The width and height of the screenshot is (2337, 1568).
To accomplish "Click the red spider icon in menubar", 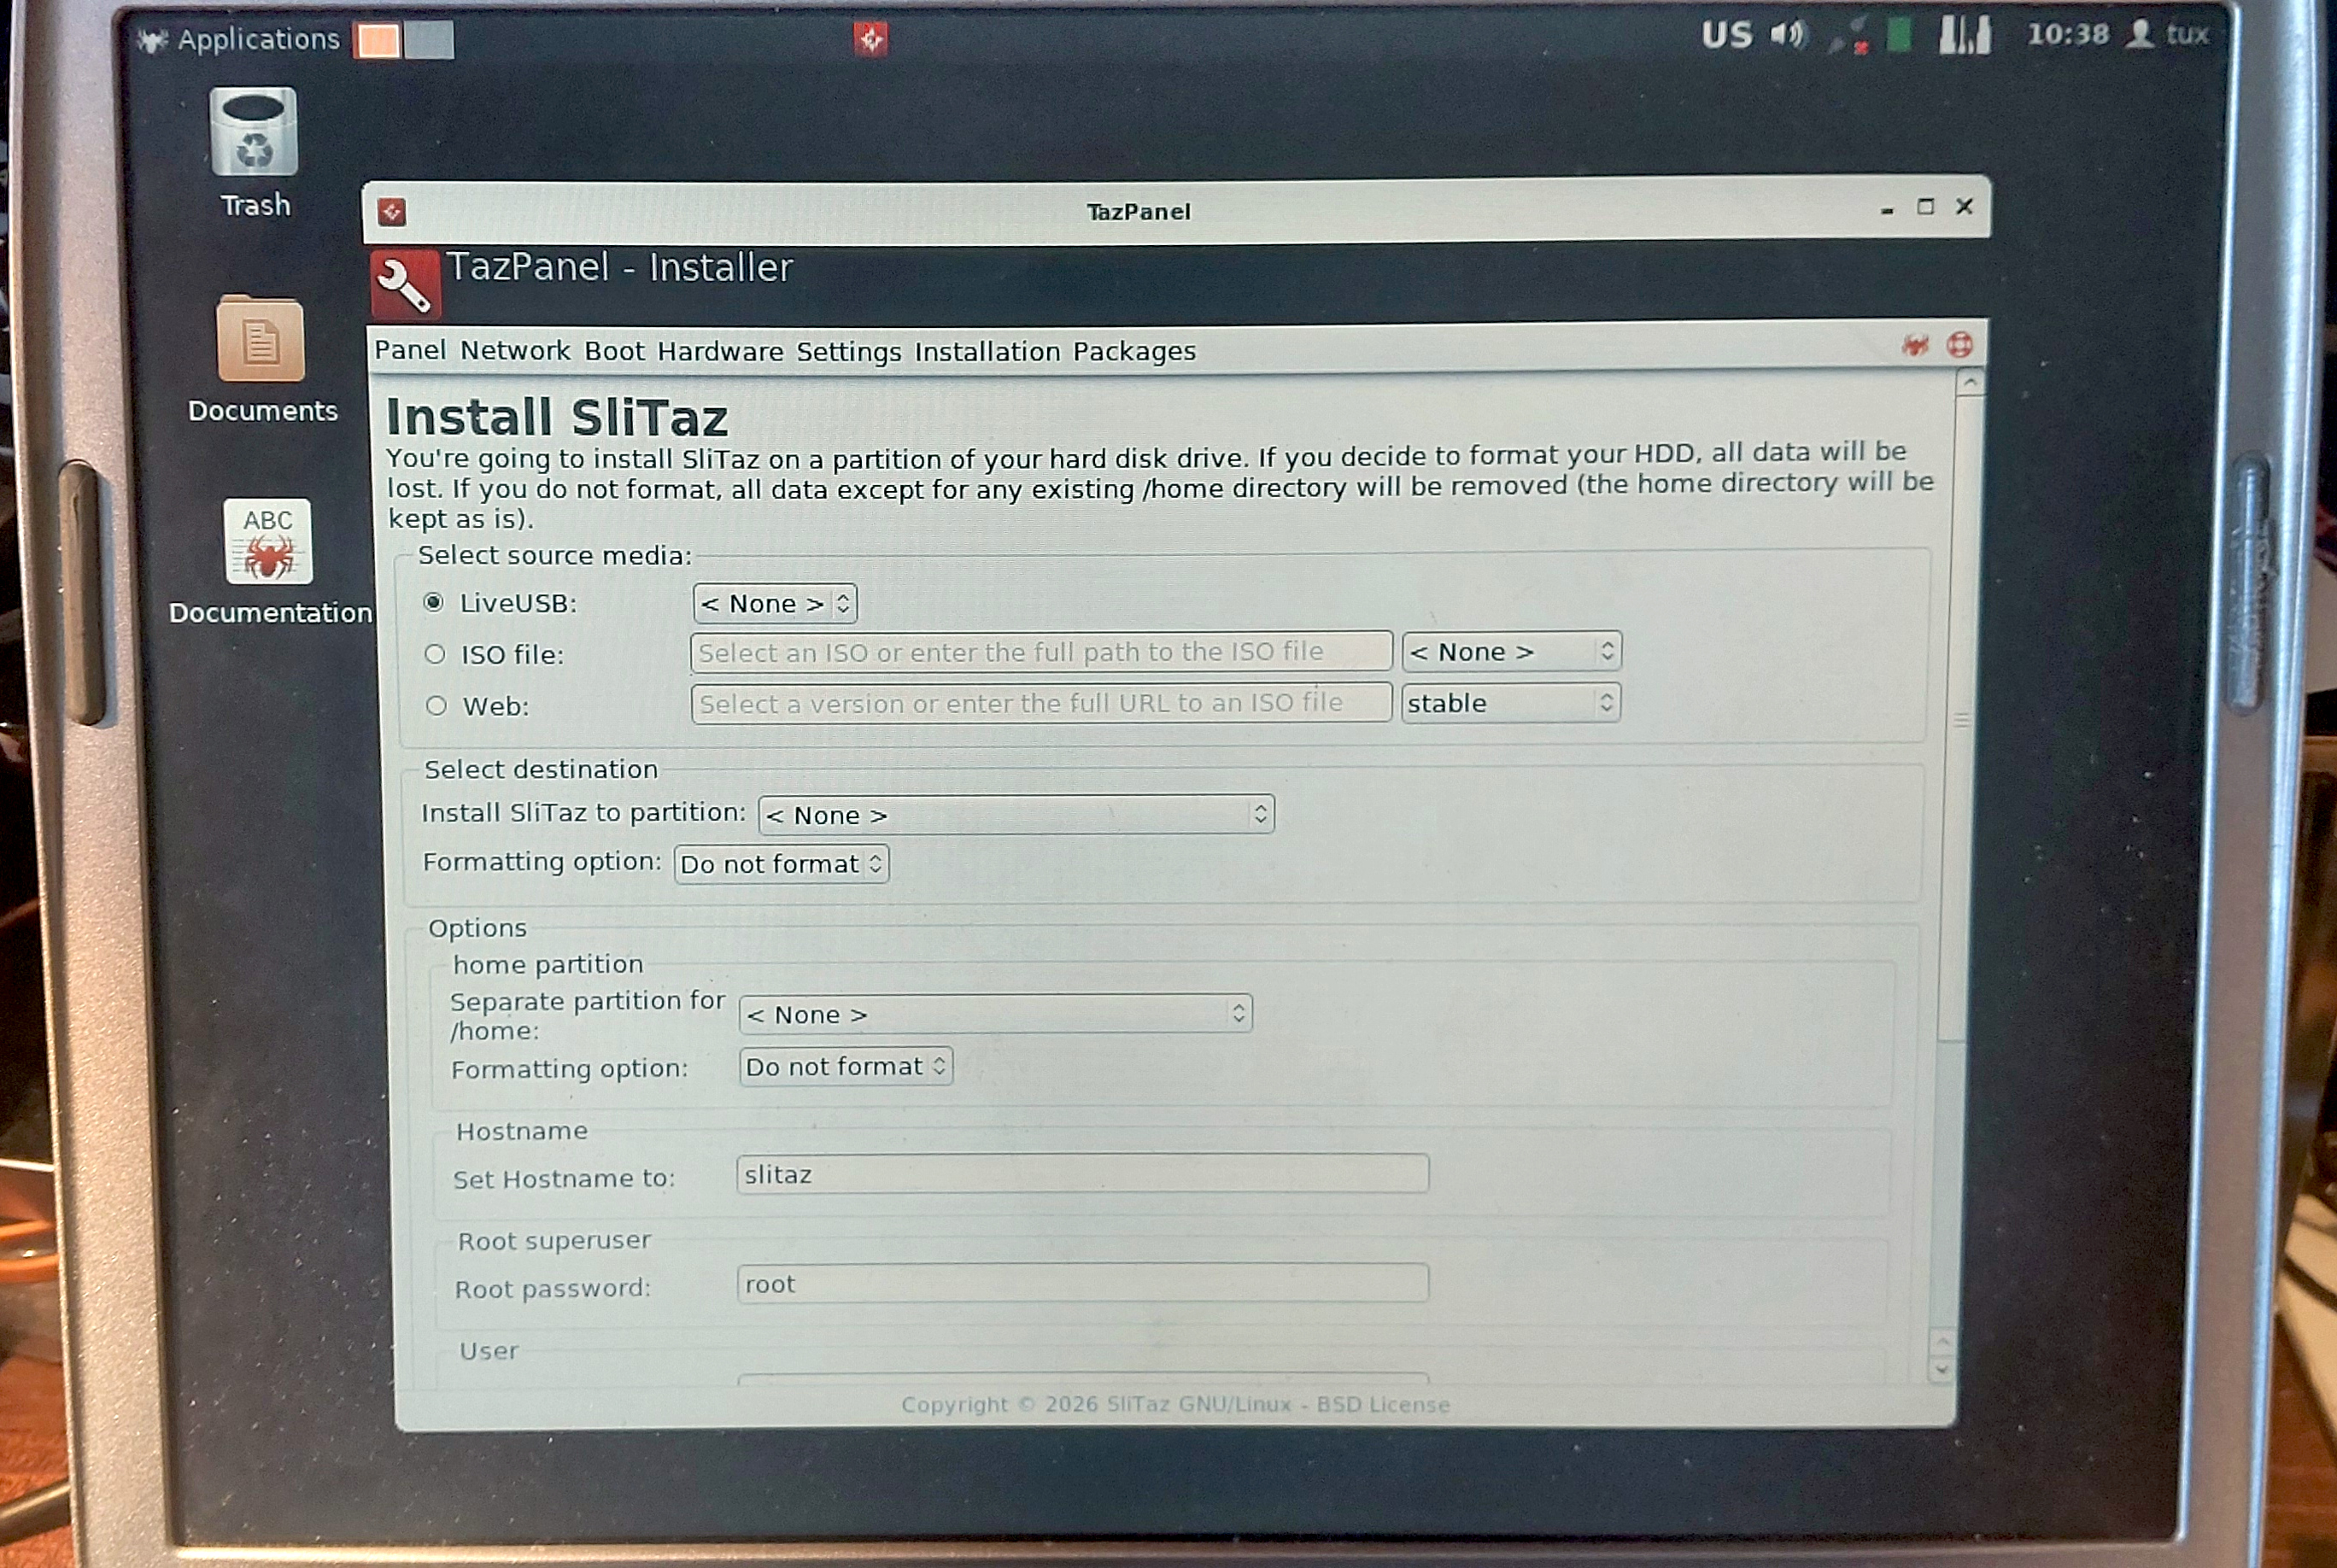I will click(1915, 346).
